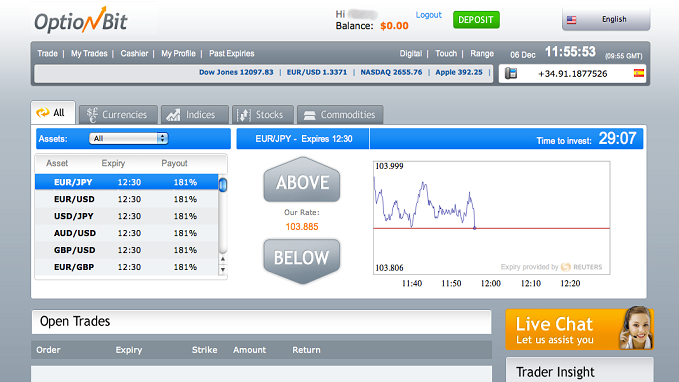The height and width of the screenshot is (382, 679).
Task: Switch to the Stocks tab
Action: 262,115
